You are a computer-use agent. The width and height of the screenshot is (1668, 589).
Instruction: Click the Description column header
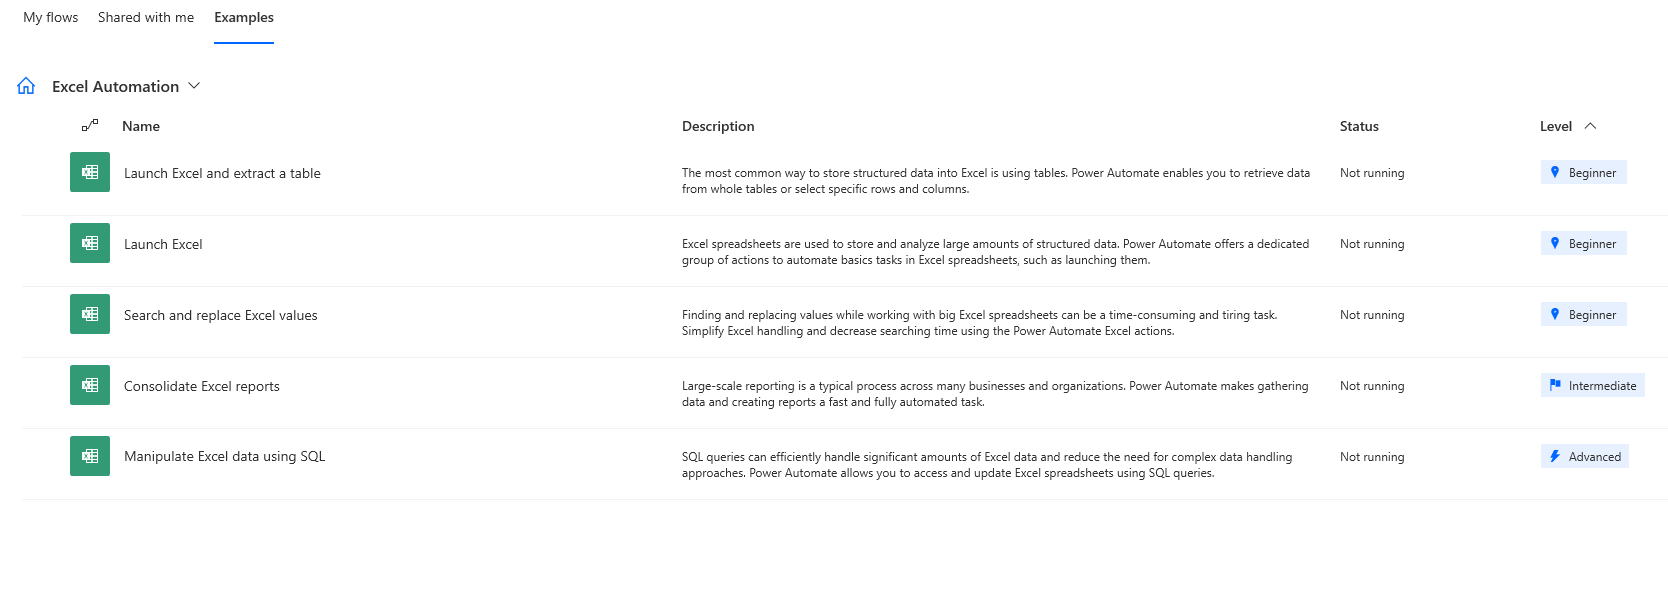[x=718, y=126]
